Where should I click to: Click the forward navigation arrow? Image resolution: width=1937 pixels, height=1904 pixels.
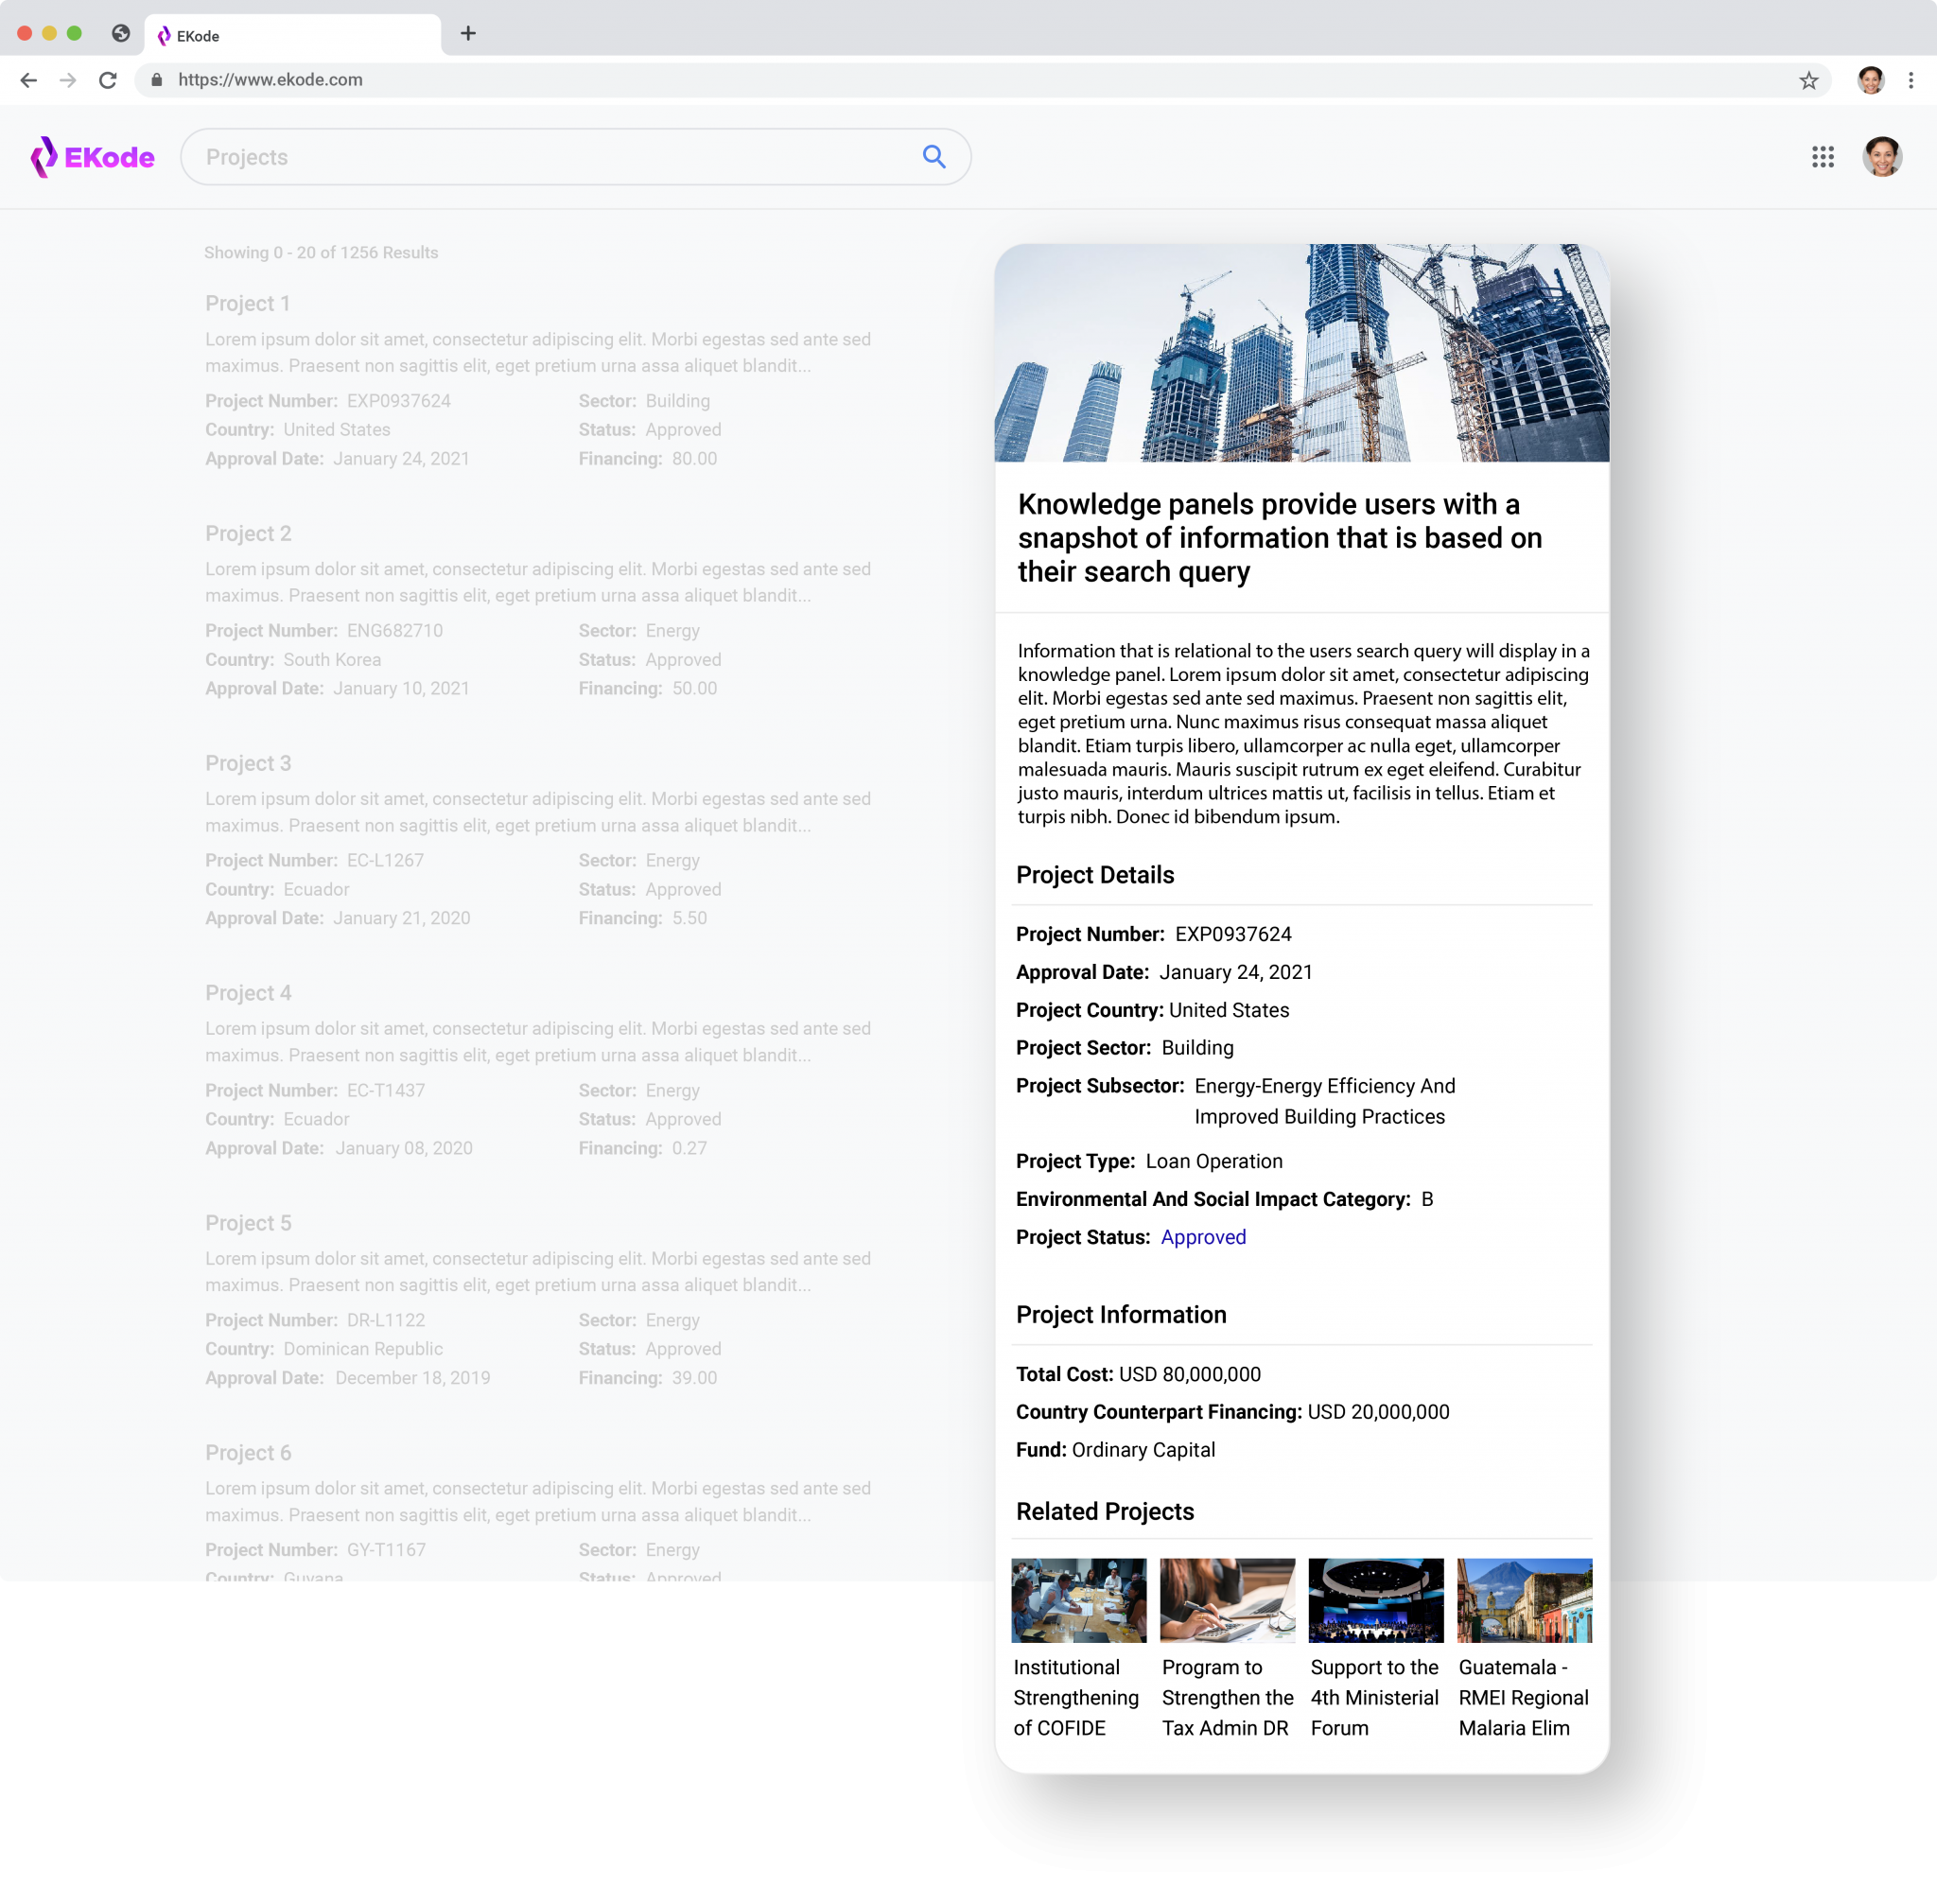(68, 80)
